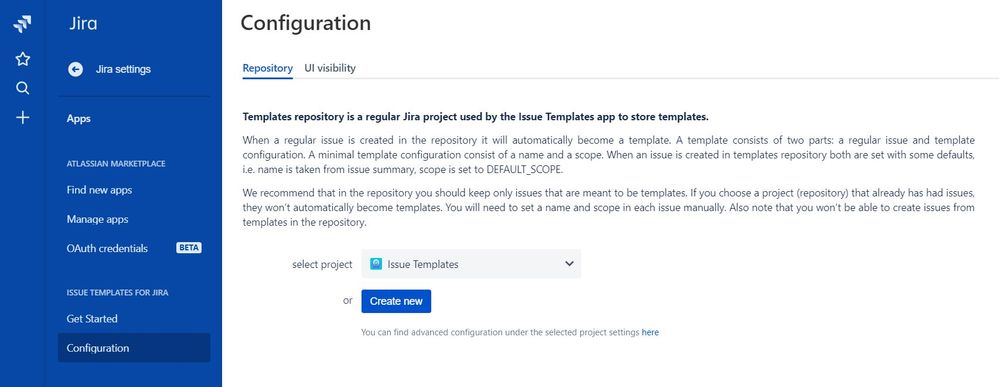Click the Jira logo icon
The width and height of the screenshot is (999, 387).
click(22, 24)
